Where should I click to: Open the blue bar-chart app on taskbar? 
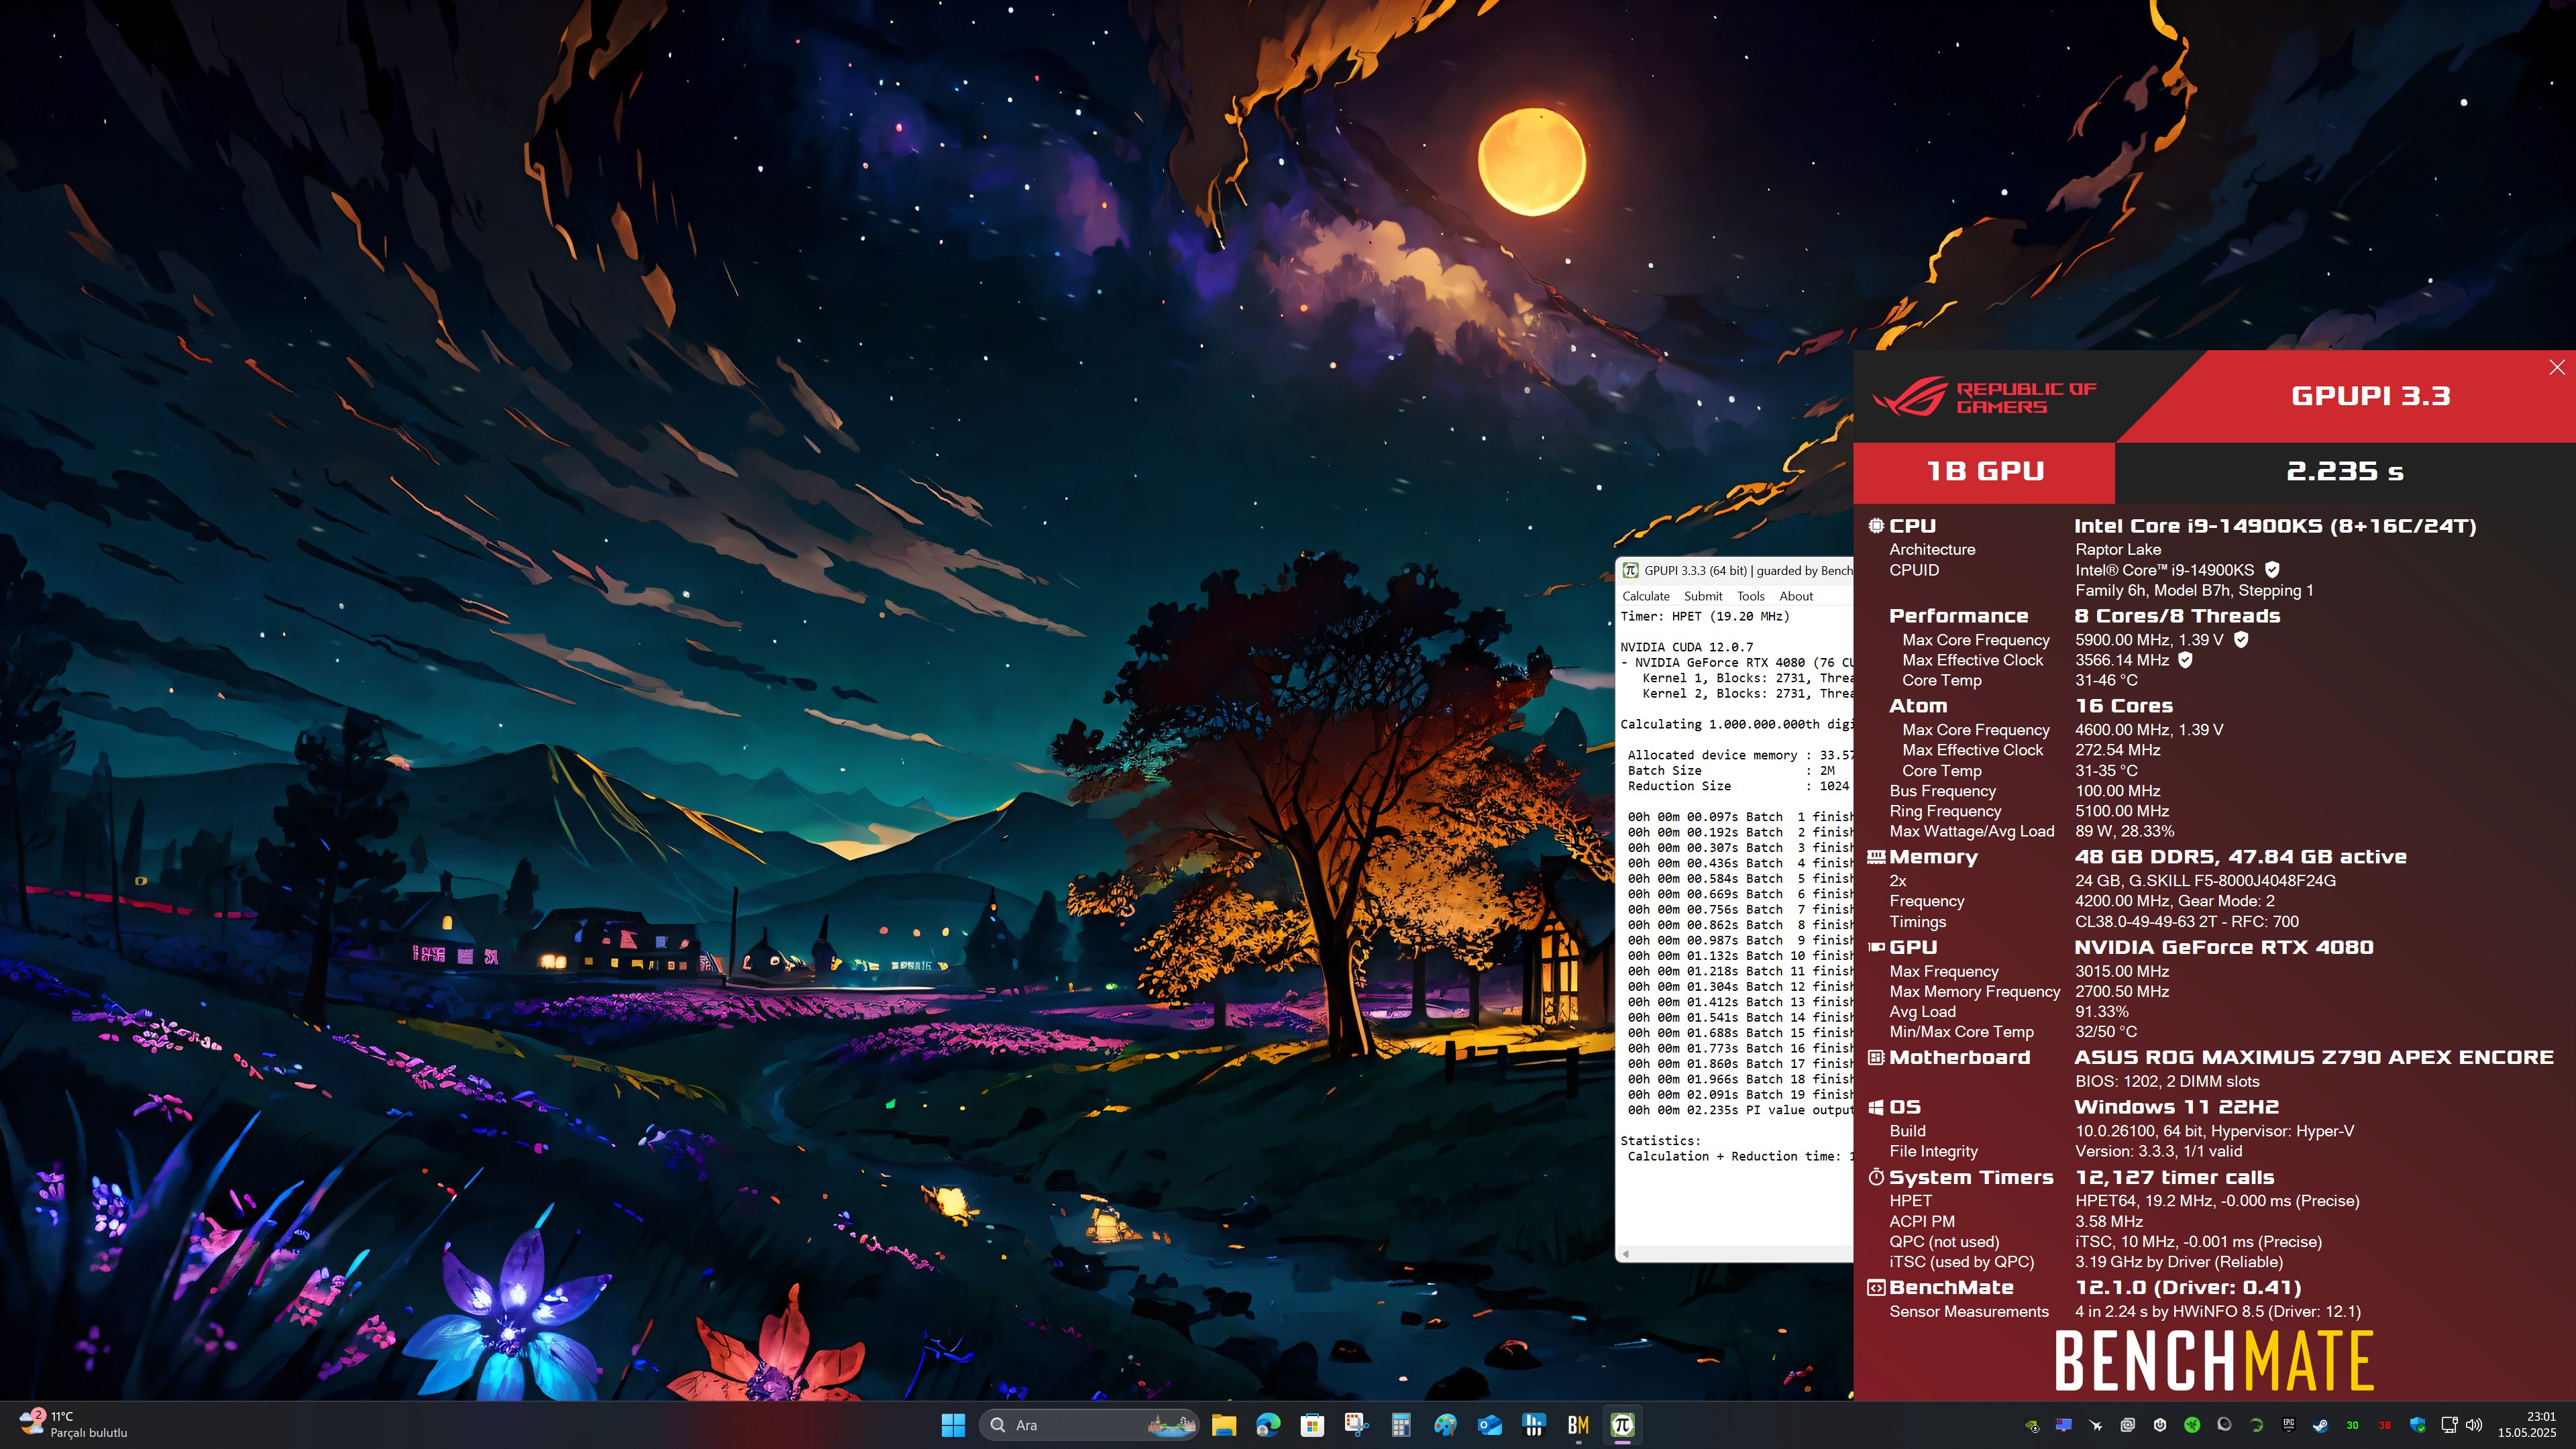click(x=1534, y=1425)
